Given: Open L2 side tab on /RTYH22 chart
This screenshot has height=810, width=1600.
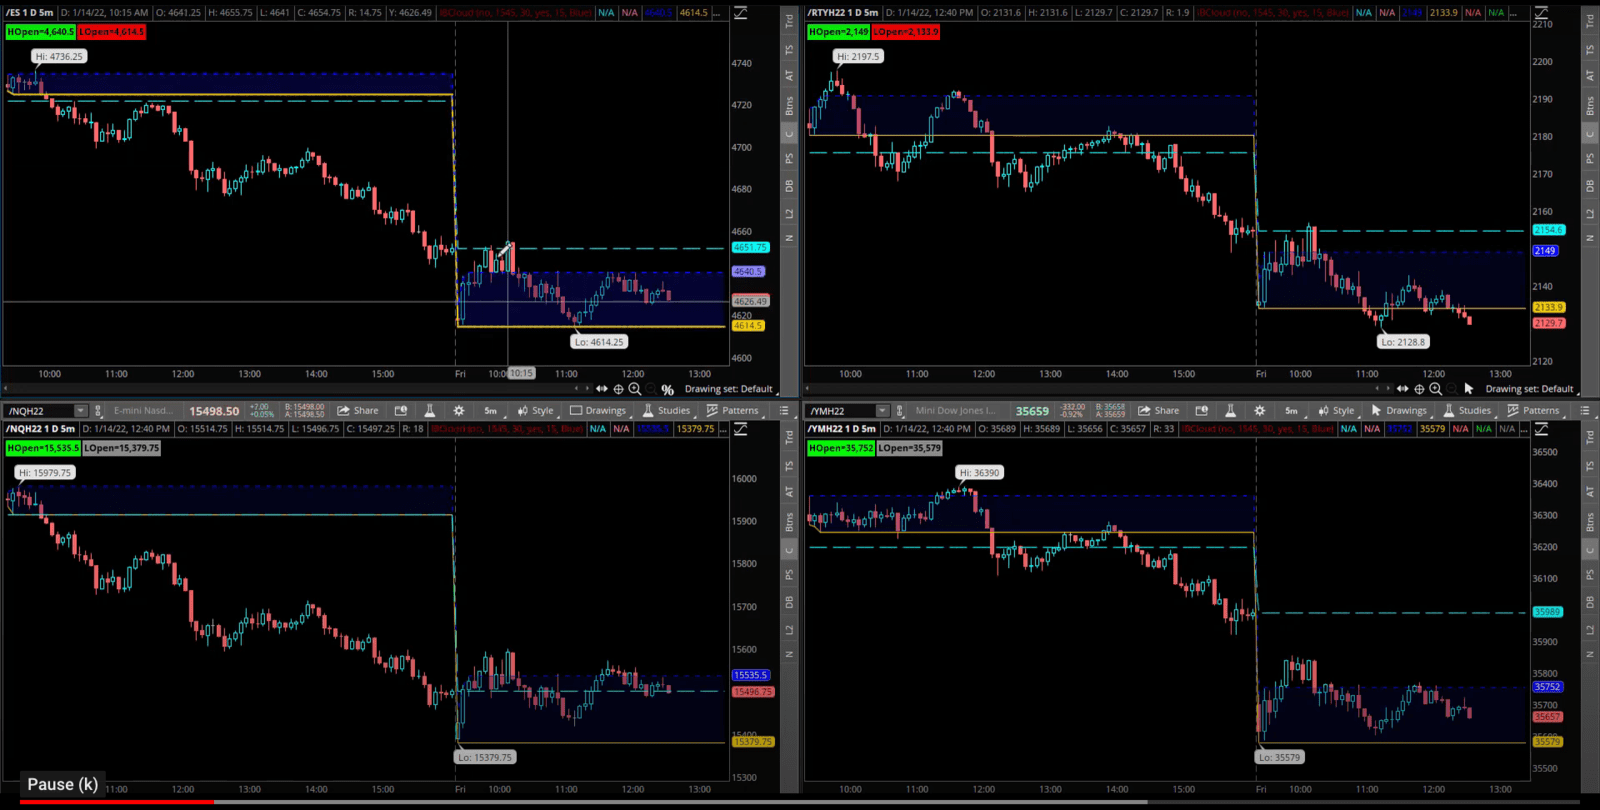Looking at the screenshot, I should coord(1590,214).
